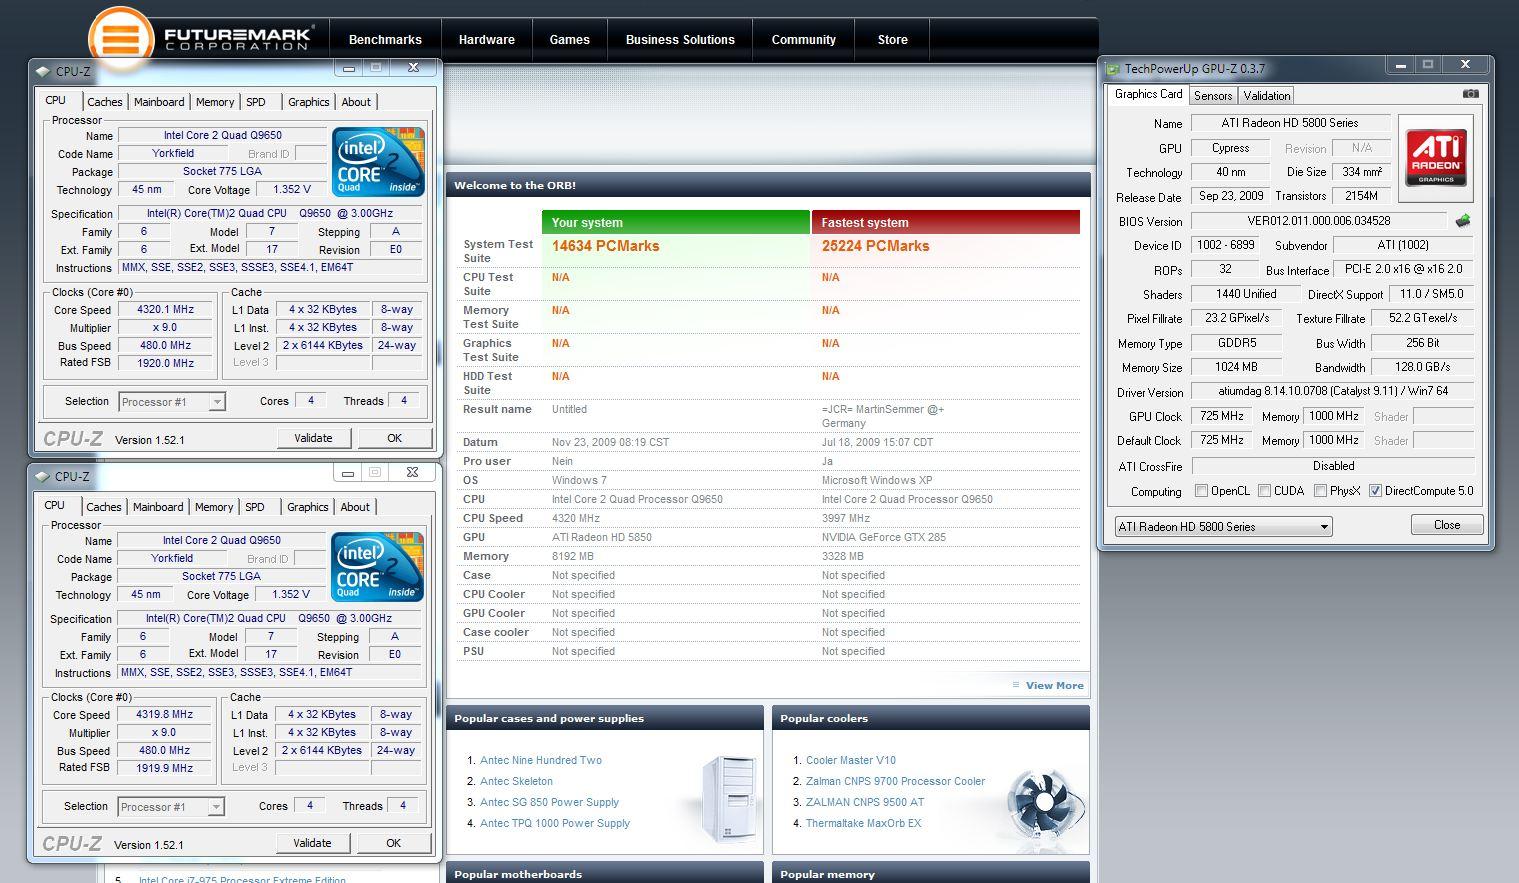Open the Antec SG 850 Power Supply link
This screenshot has height=883, width=1519.
[549, 802]
